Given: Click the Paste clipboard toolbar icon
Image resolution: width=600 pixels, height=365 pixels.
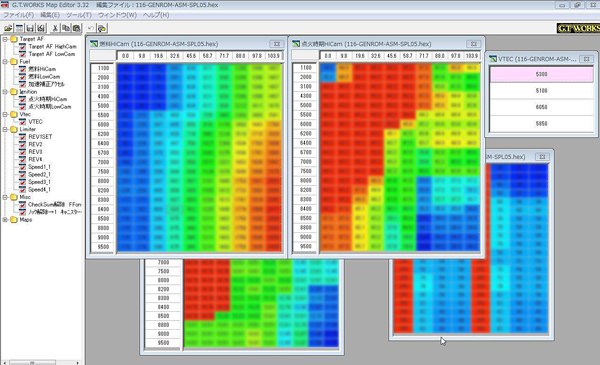Looking at the screenshot, I should point(77,28).
